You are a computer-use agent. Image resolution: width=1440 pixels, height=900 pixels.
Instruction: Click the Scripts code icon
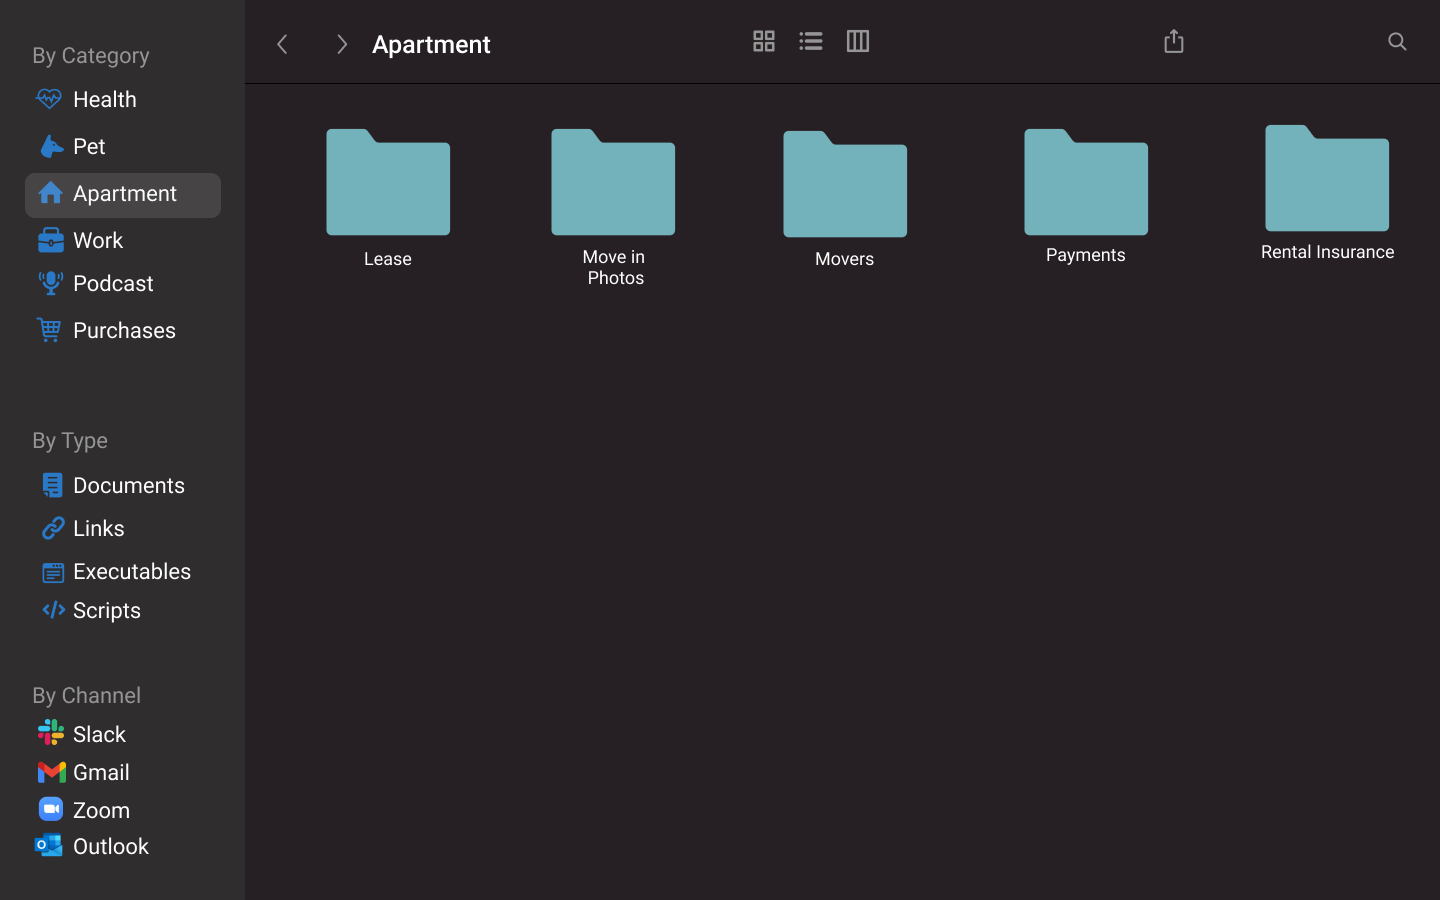click(53, 610)
